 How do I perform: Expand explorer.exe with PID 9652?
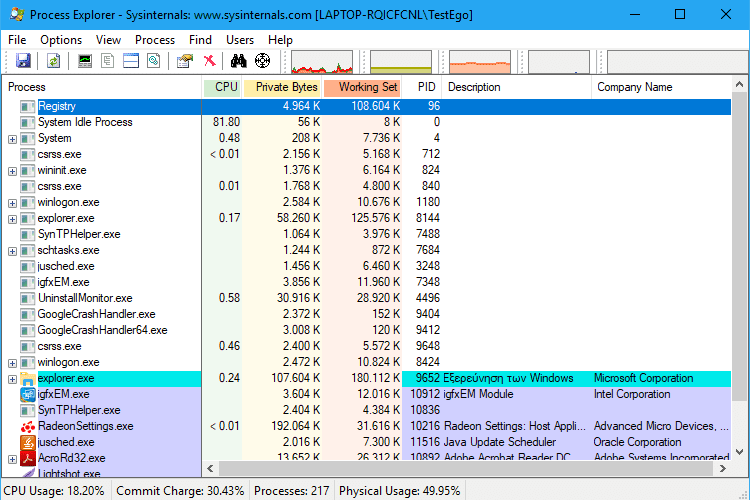click(x=12, y=379)
